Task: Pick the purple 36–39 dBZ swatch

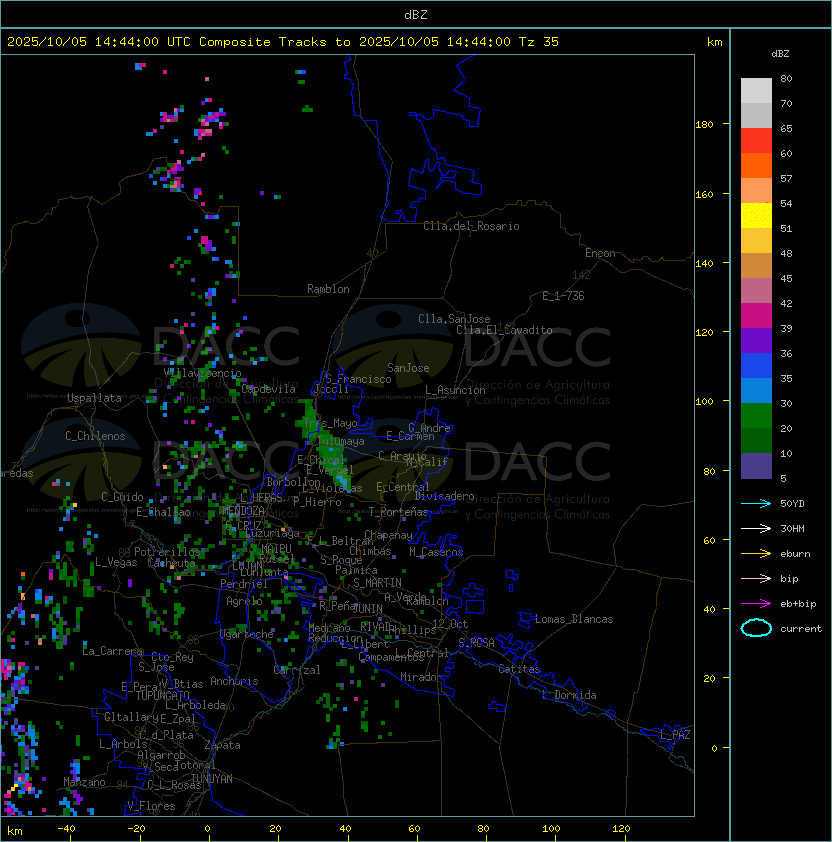Action: (756, 340)
